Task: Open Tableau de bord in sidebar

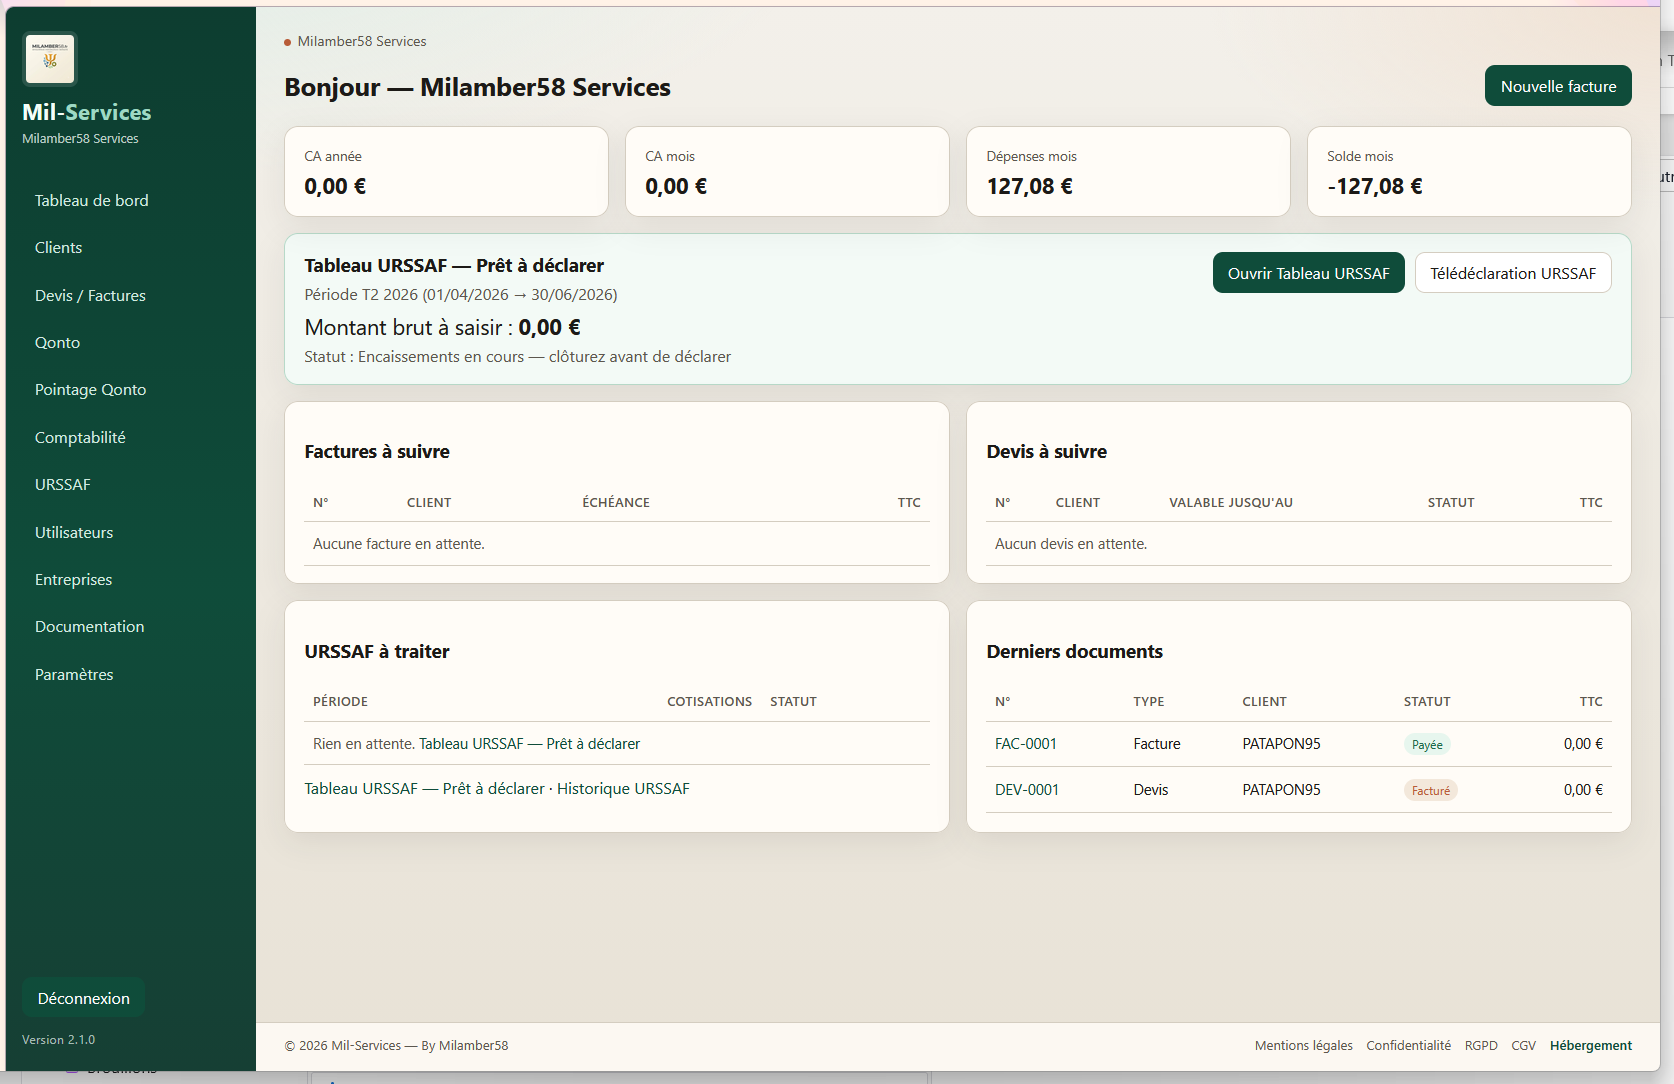Action: tap(92, 201)
